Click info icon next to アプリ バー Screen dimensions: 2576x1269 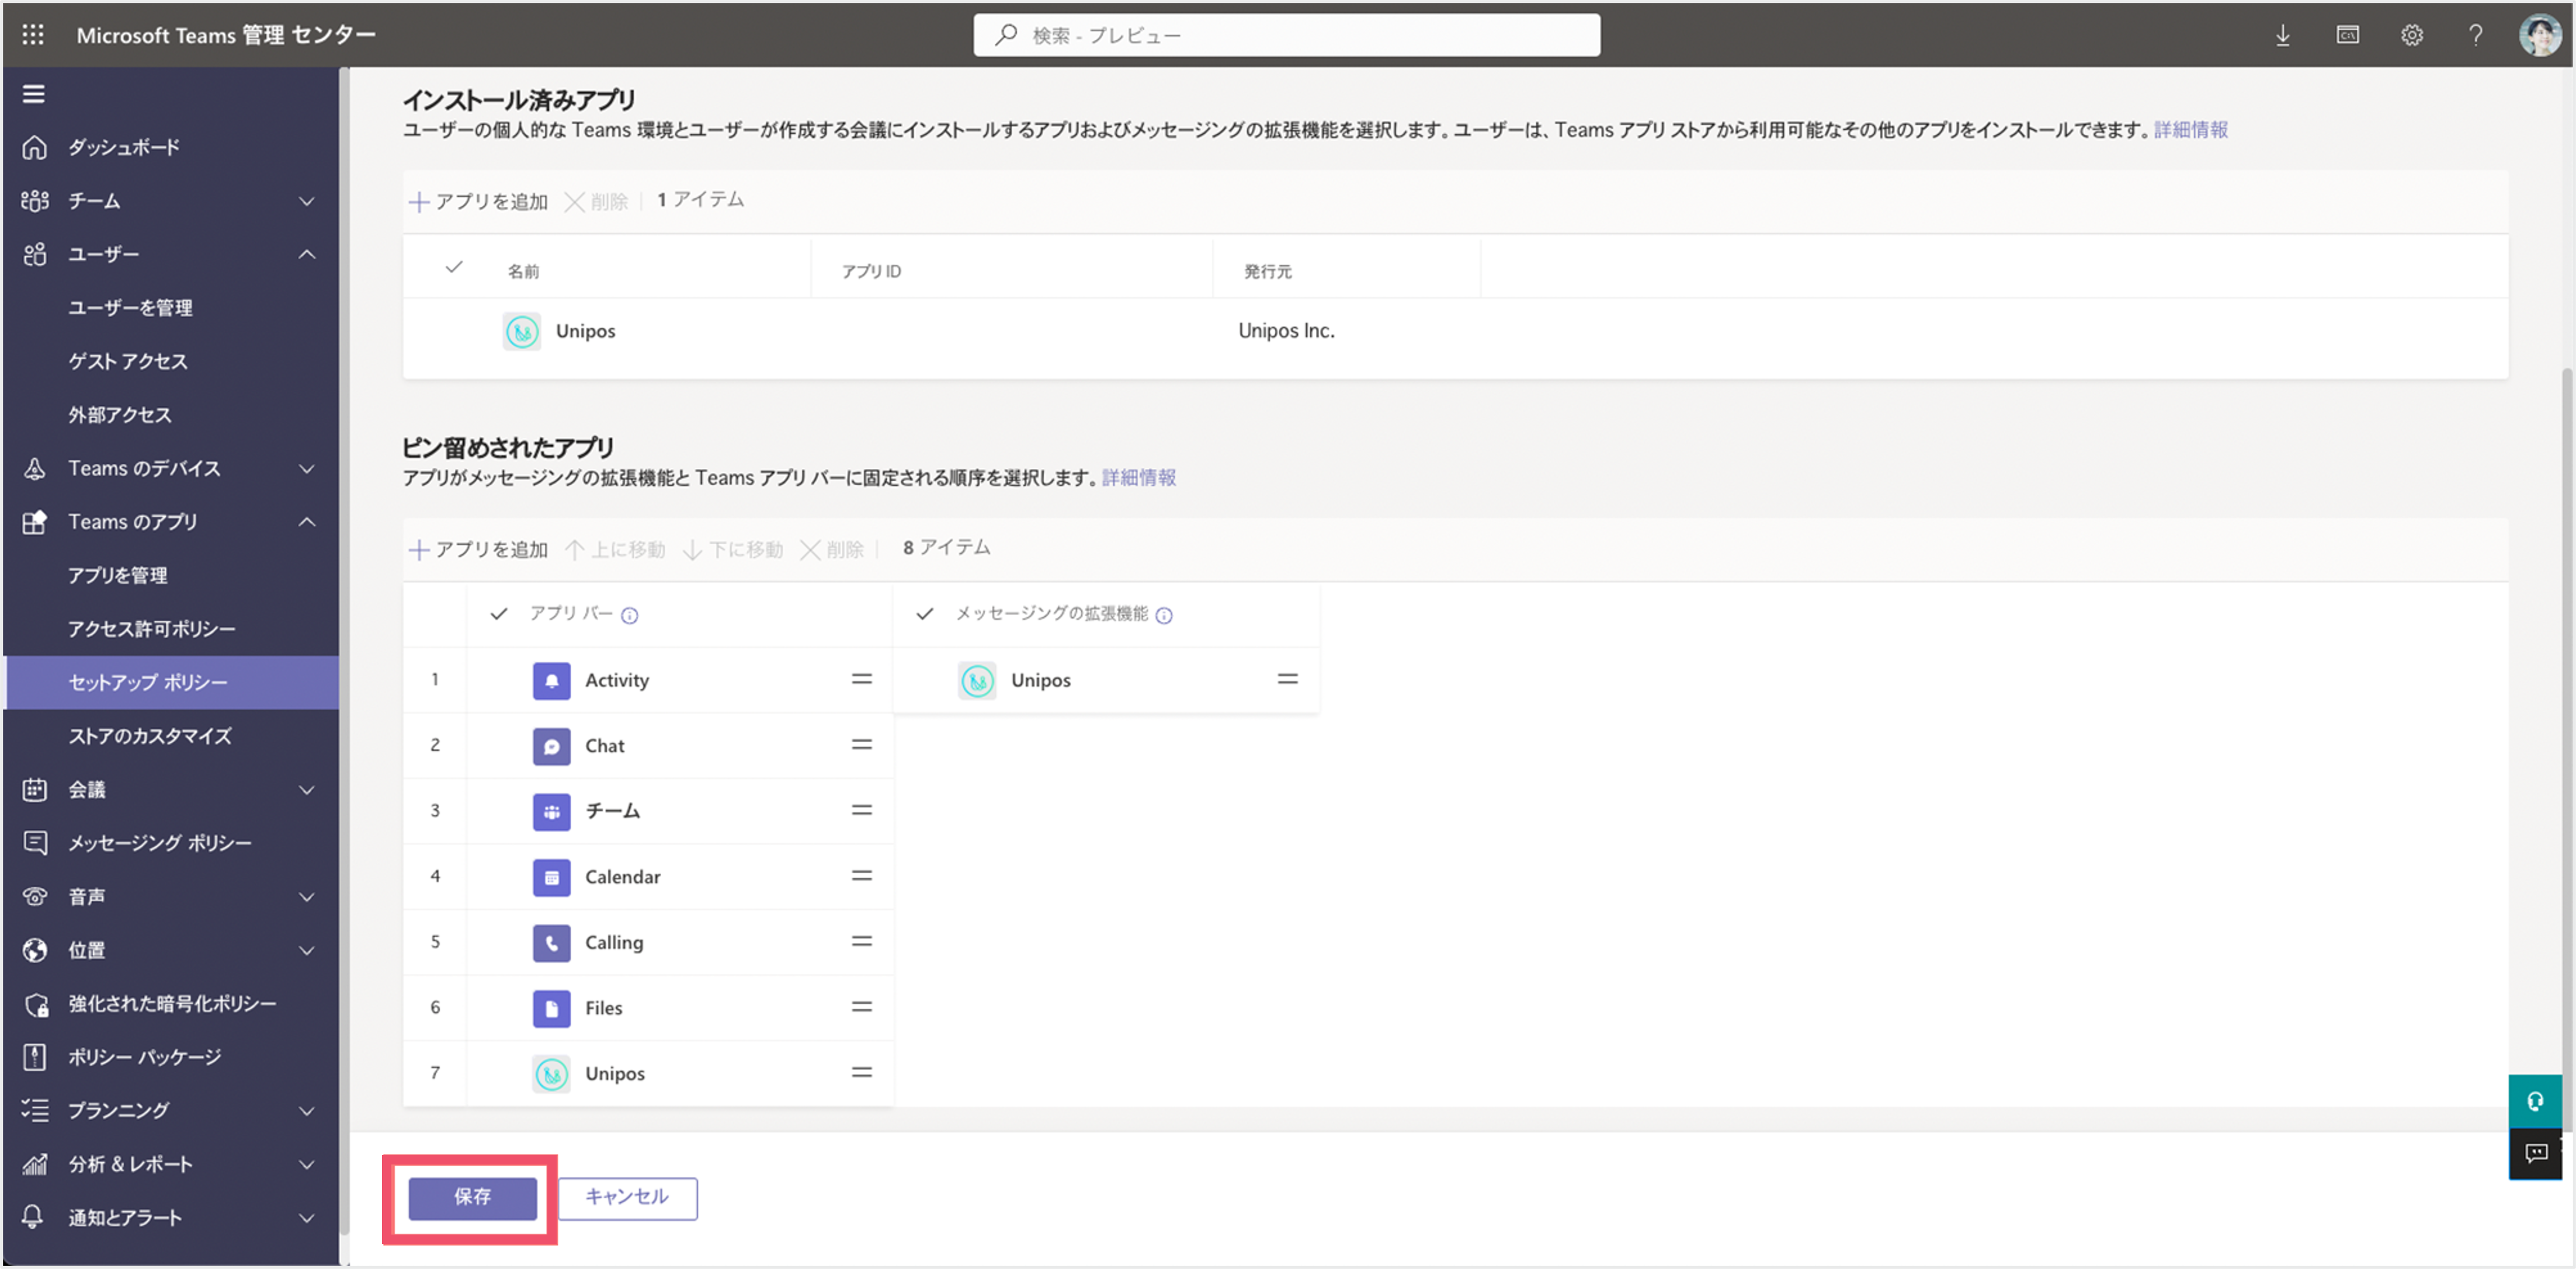point(629,615)
